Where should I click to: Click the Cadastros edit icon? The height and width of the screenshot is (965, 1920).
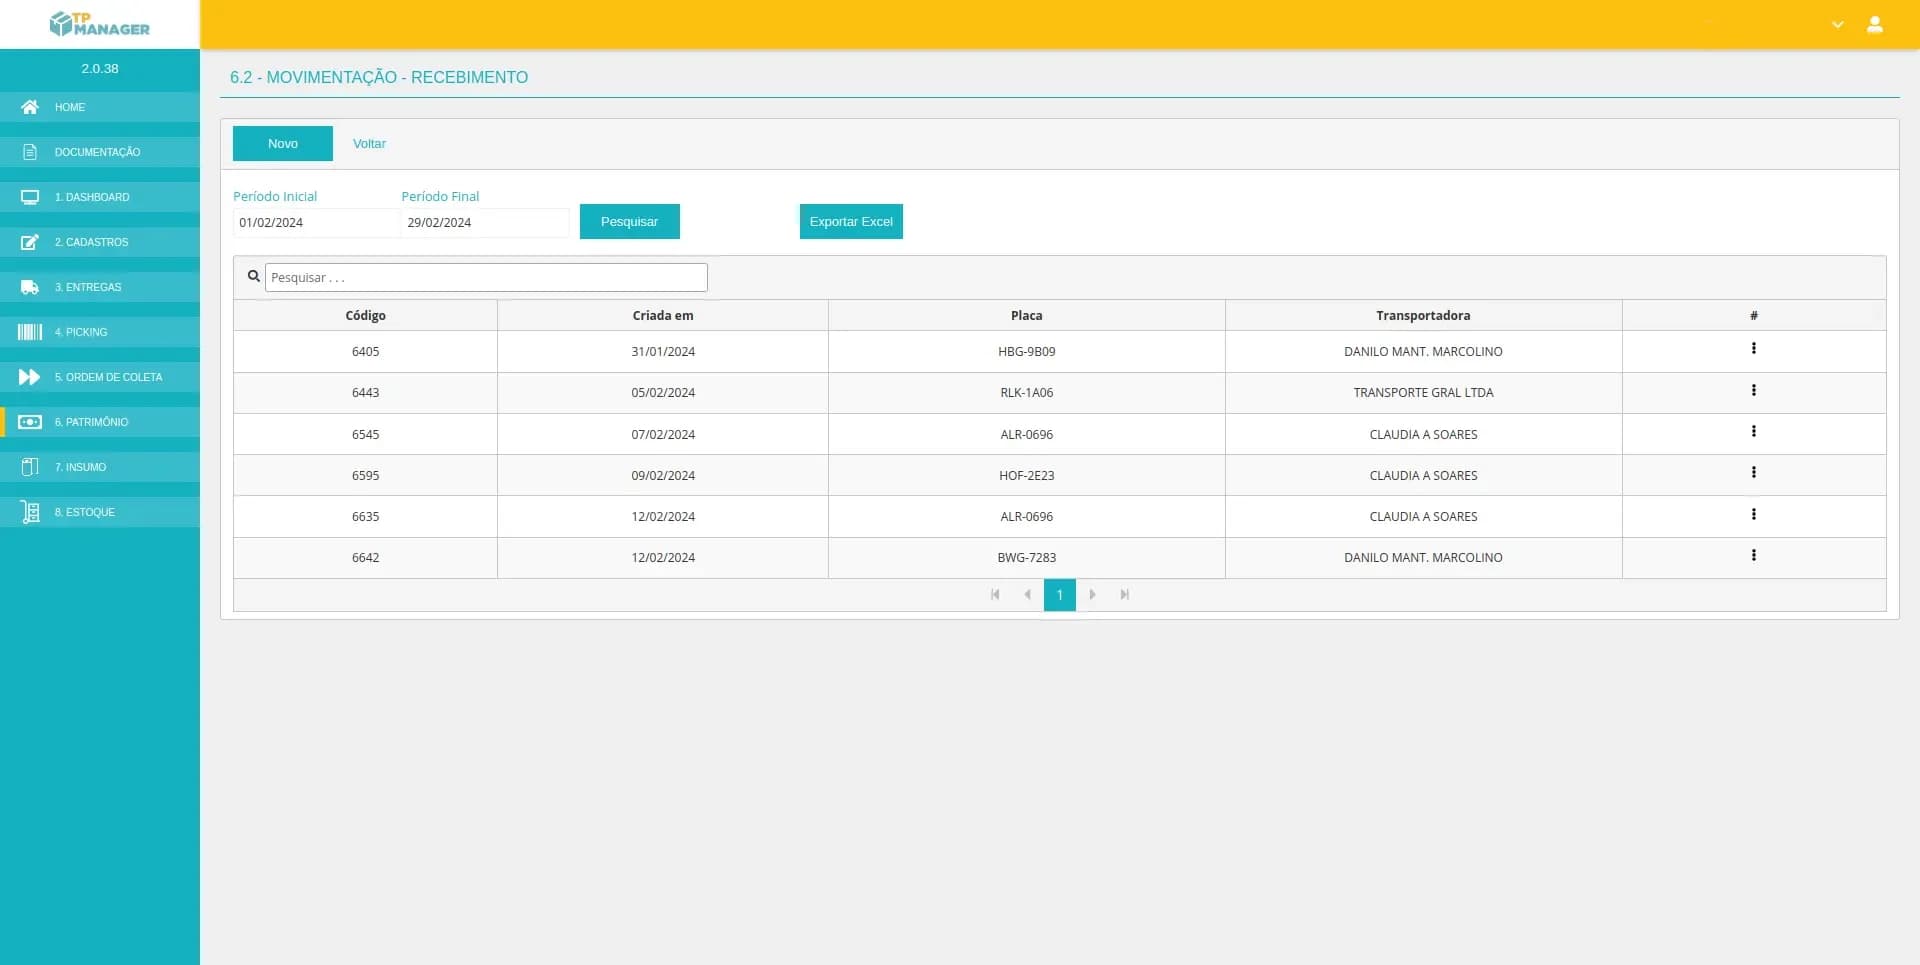[x=30, y=242]
